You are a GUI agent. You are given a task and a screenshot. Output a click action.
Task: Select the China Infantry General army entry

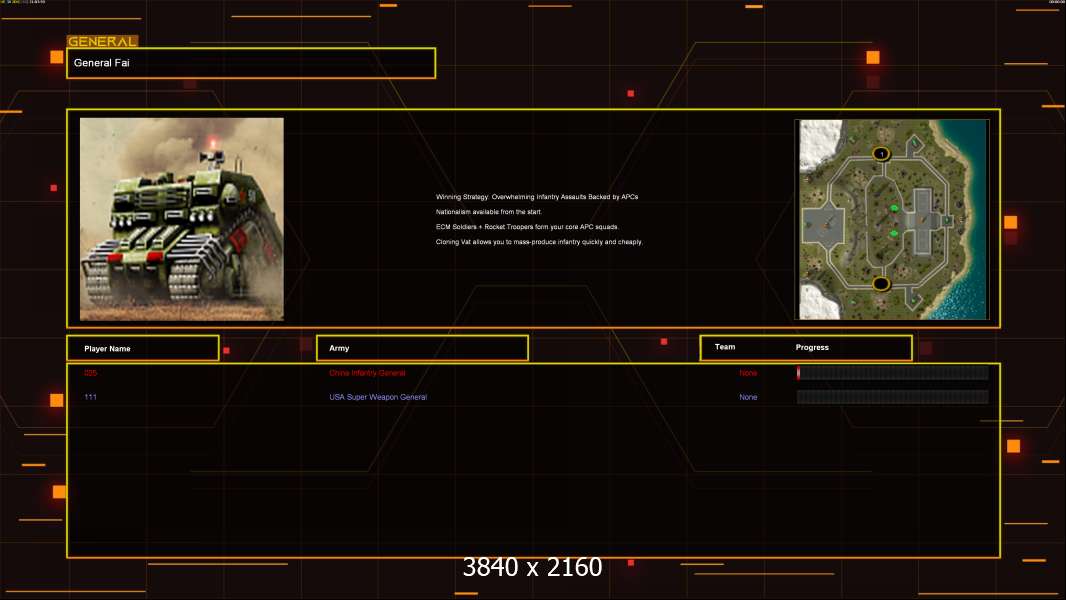[x=367, y=373]
